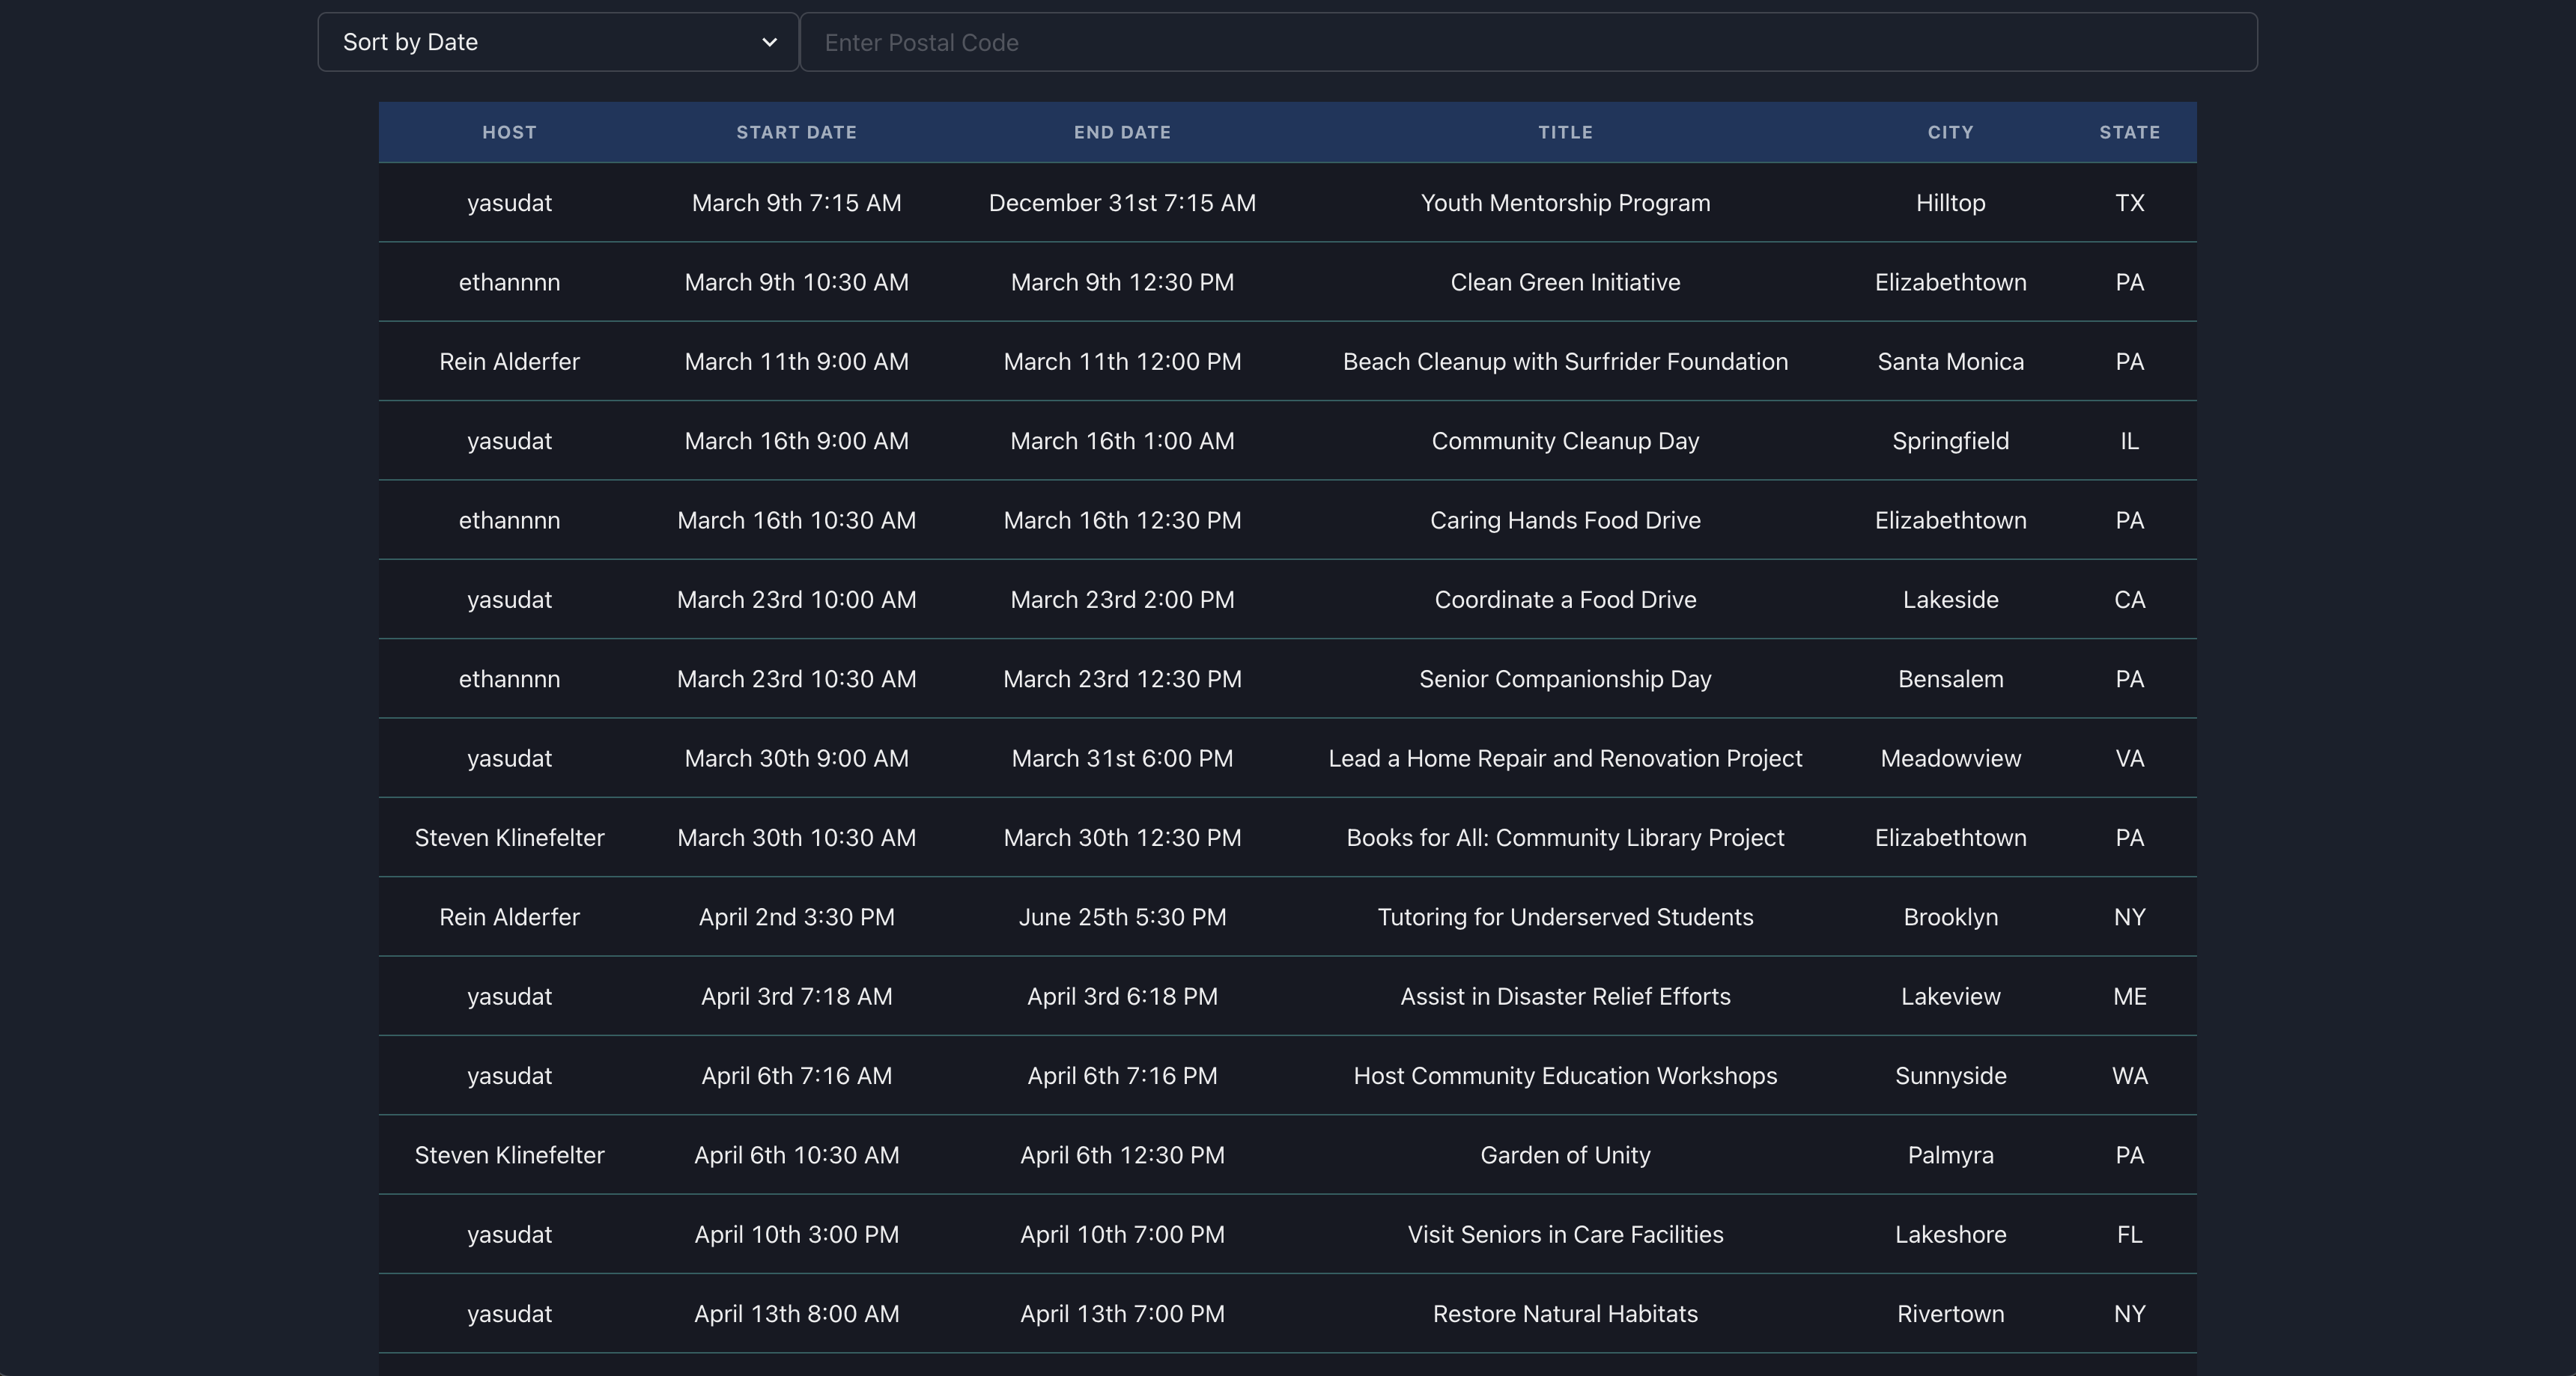Open Books for All: Community Library Project
Screen dimensions: 2576x1376
(x=1565, y=838)
